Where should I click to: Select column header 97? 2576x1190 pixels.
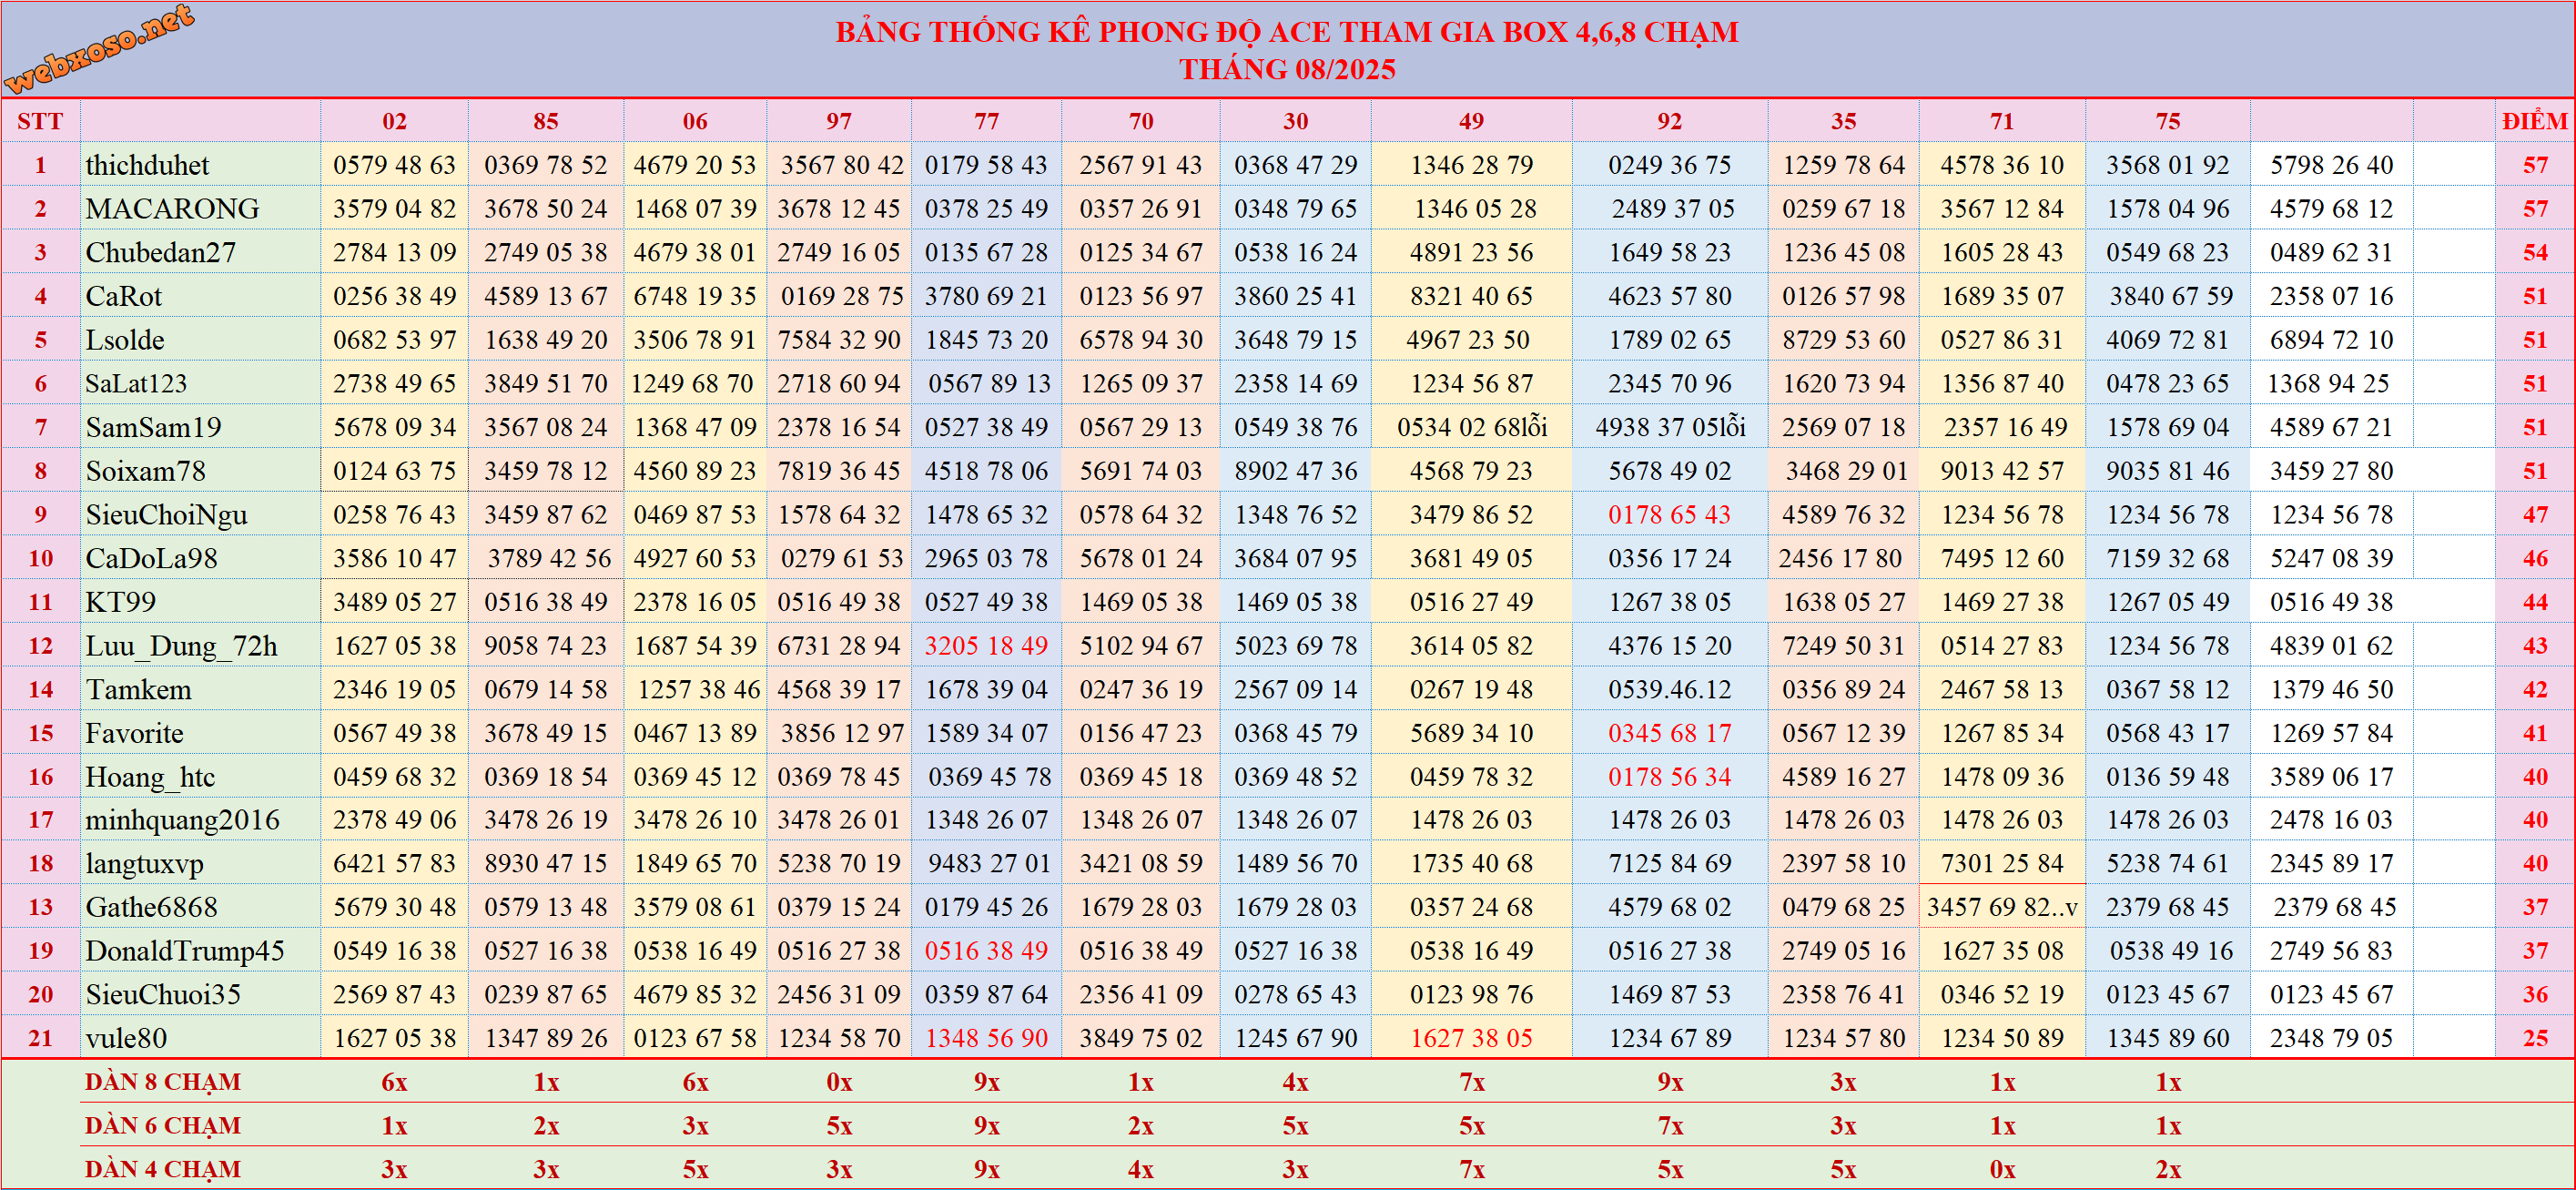pos(839,121)
